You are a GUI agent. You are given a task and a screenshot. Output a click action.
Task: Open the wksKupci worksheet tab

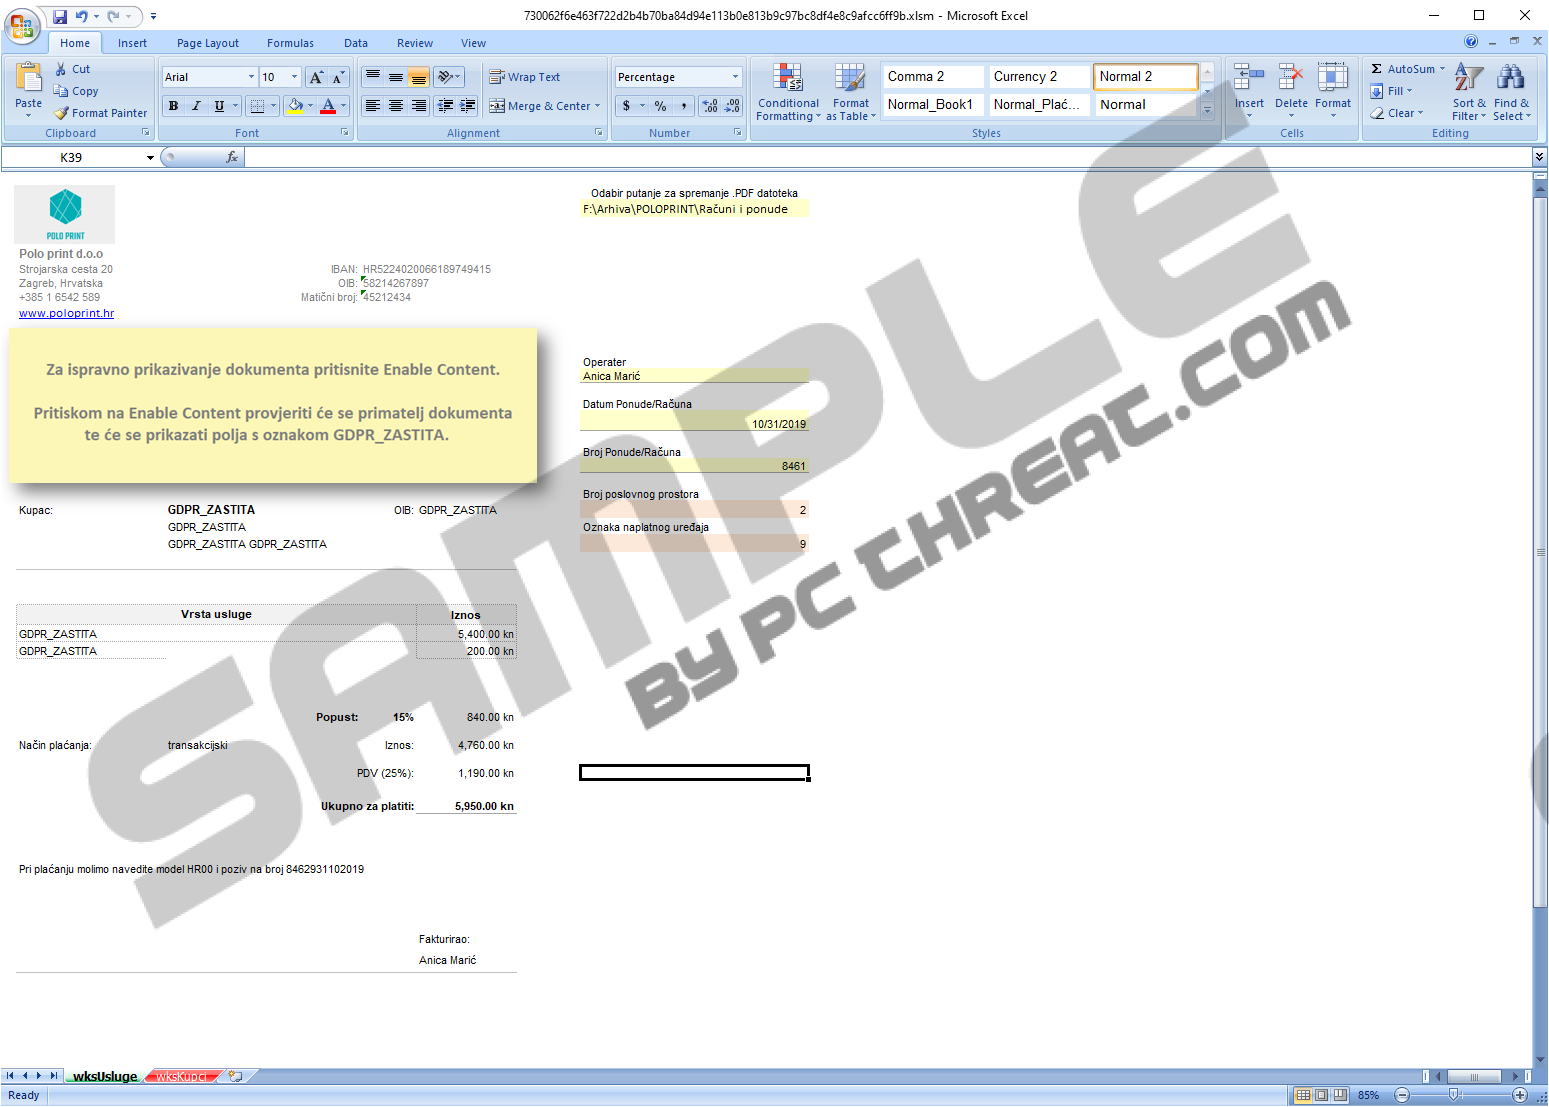coord(181,1077)
